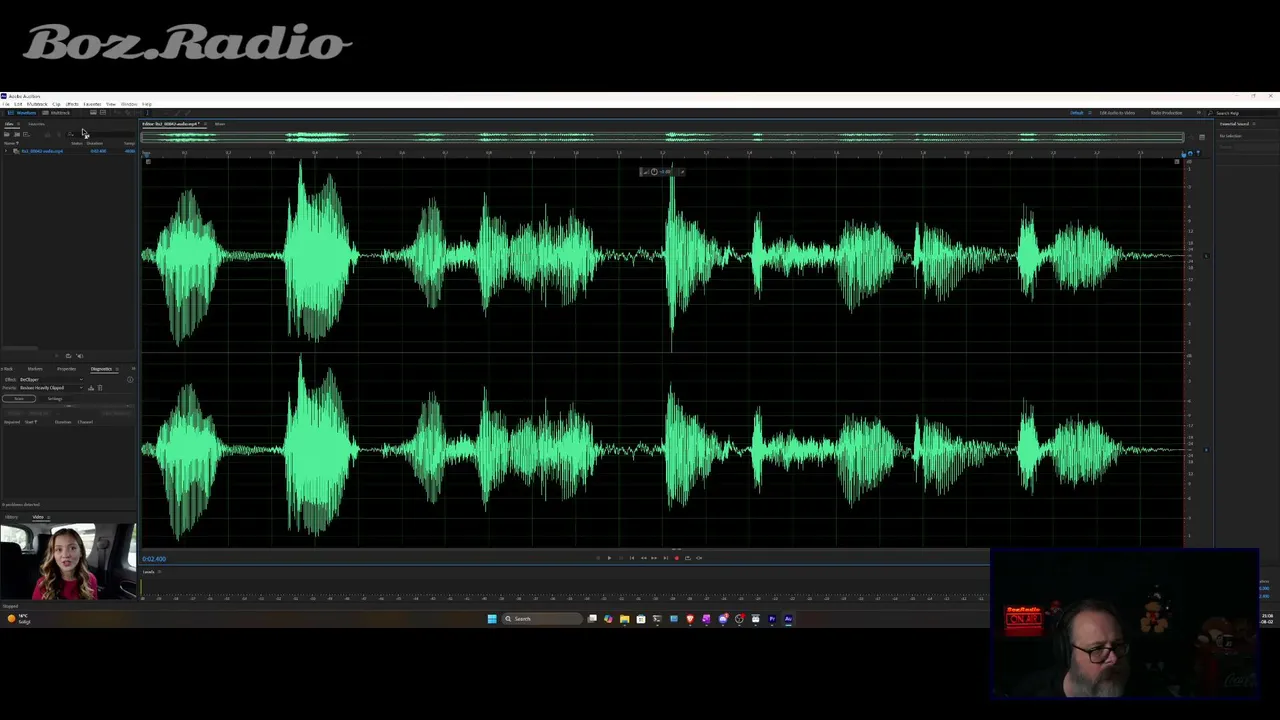Select the Files panel tab

[x=10, y=124]
